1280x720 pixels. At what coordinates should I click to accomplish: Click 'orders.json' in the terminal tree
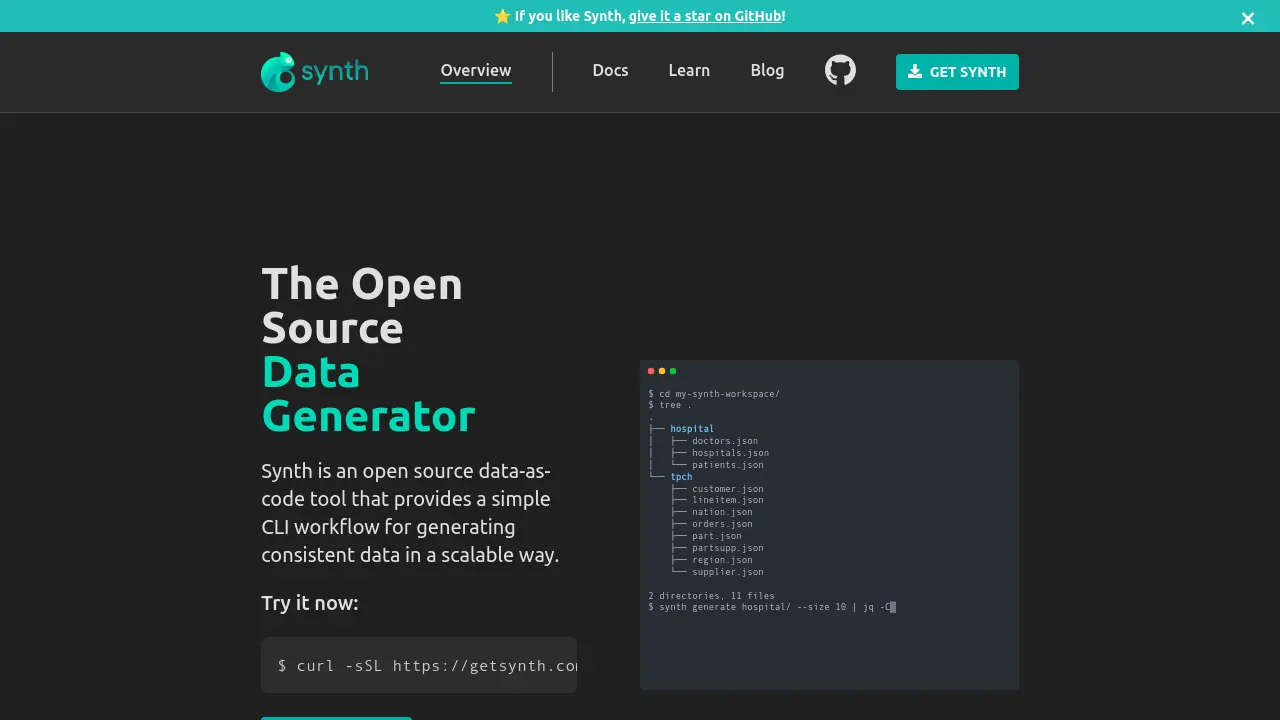tap(722, 524)
